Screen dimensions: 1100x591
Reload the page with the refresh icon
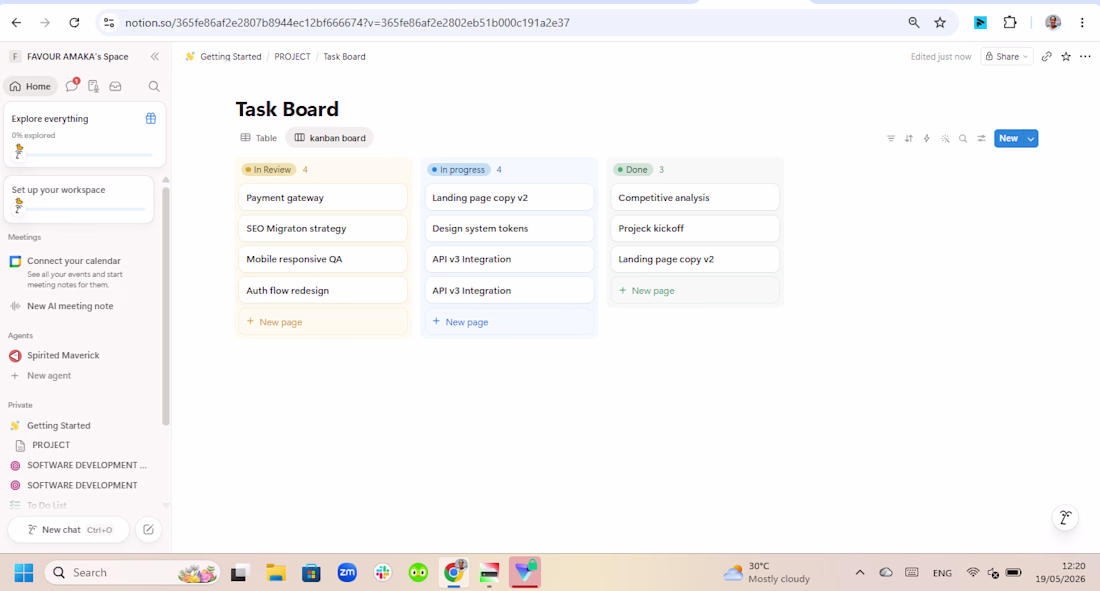point(74,22)
